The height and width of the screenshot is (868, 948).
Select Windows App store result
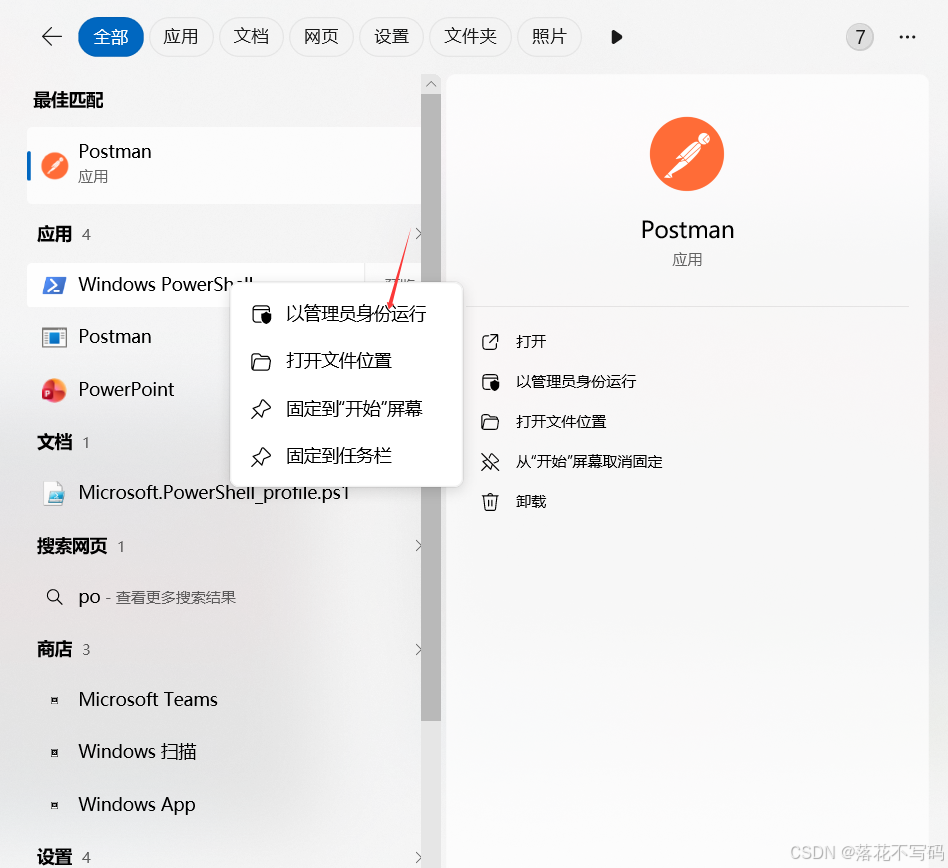(x=137, y=805)
